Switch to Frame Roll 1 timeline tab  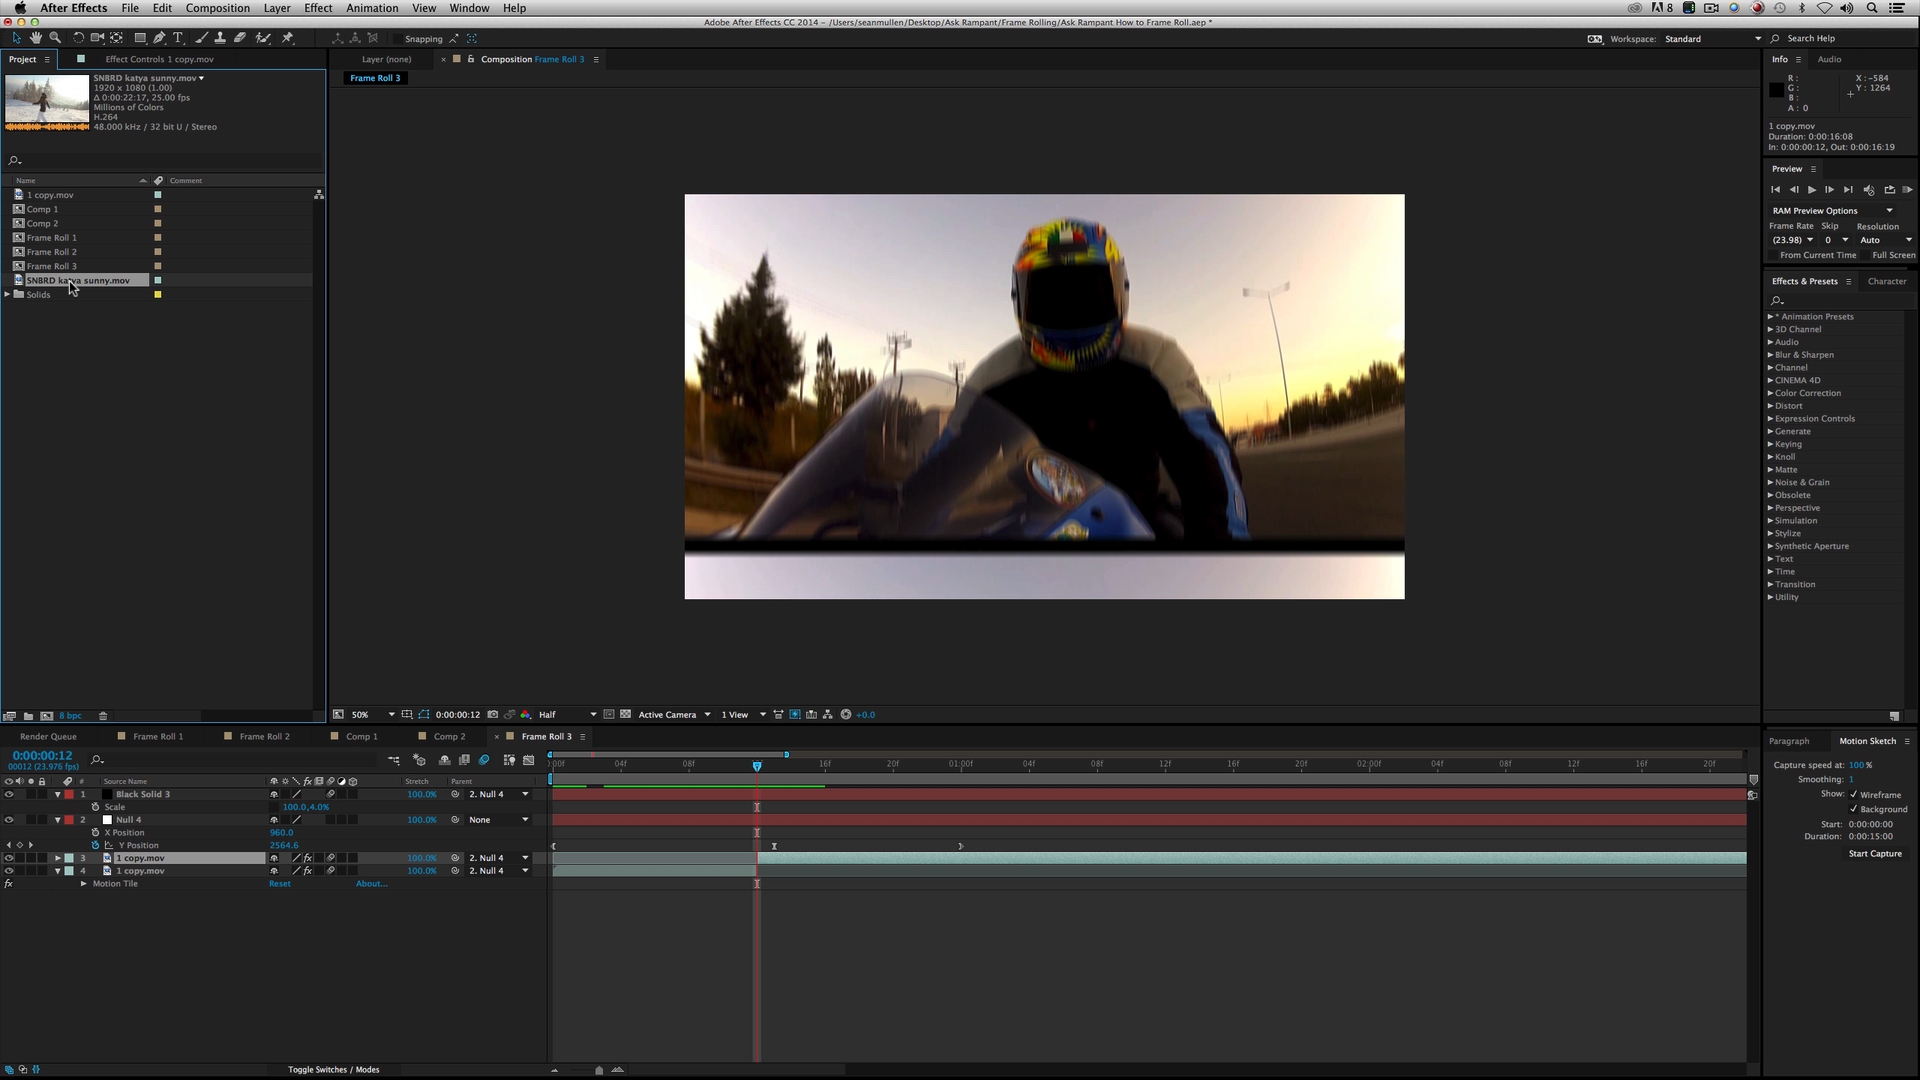click(158, 737)
